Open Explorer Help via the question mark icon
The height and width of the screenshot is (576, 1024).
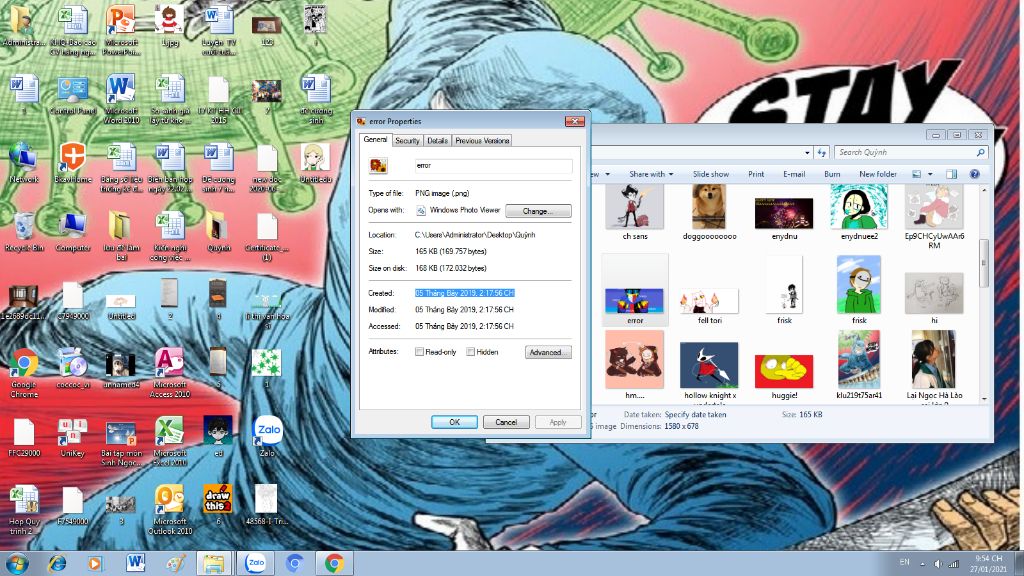974,174
